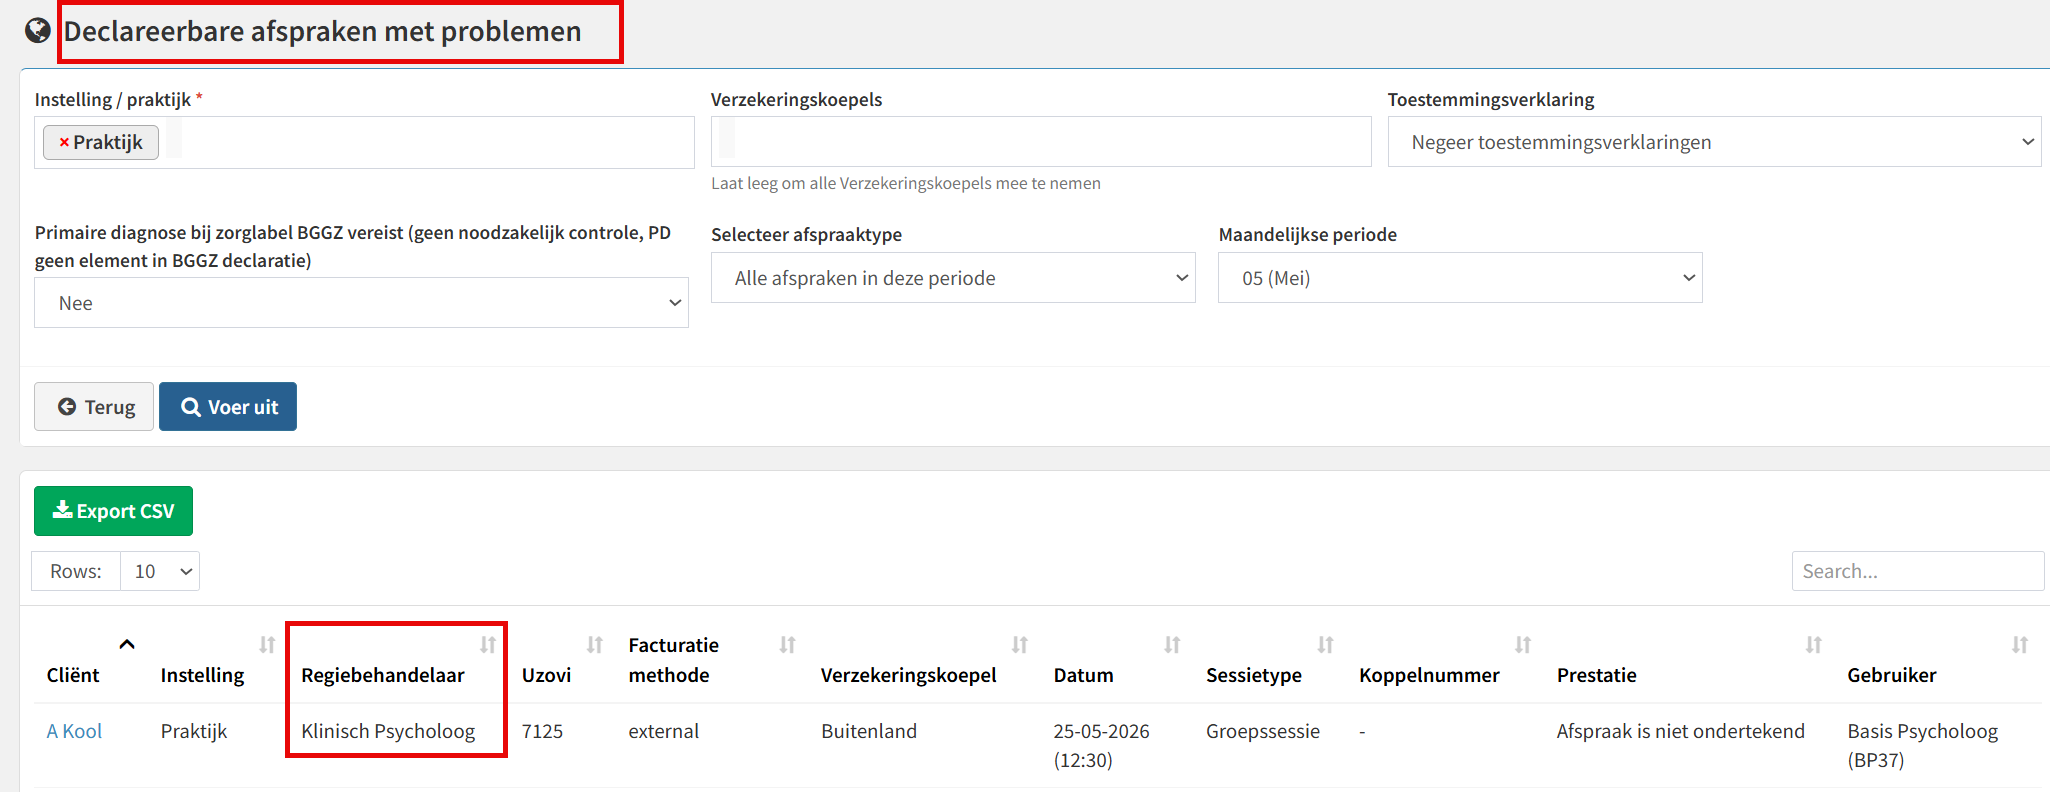Click 'Afspraak is niet ondertekend' cell

[1681, 731]
